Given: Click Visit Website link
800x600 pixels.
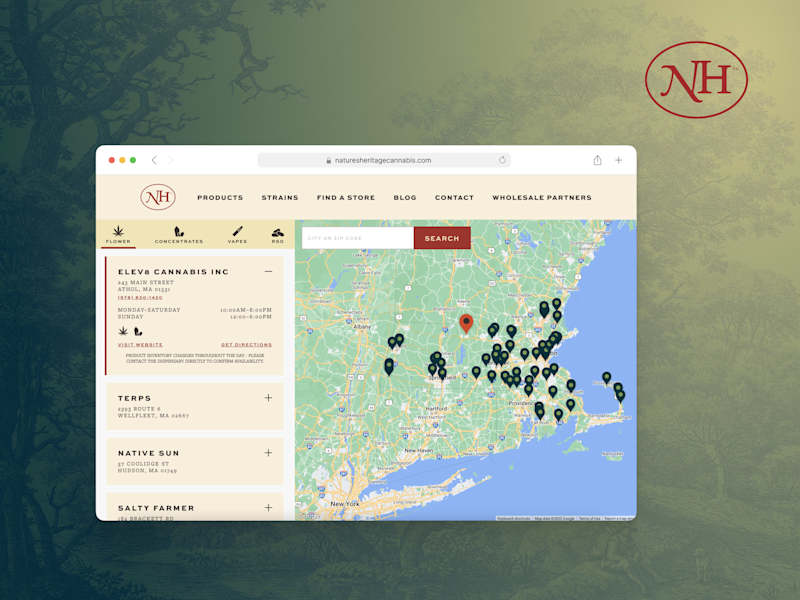Looking at the screenshot, I should tap(140, 345).
